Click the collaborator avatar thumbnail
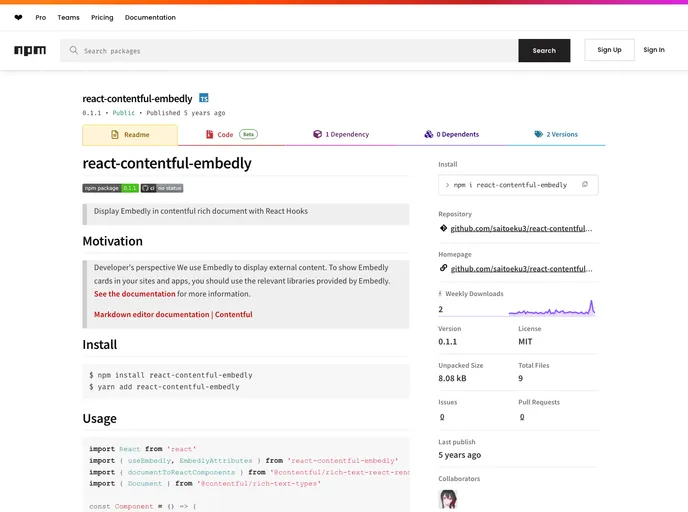Viewport: 688px width, 512px height. click(x=448, y=499)
